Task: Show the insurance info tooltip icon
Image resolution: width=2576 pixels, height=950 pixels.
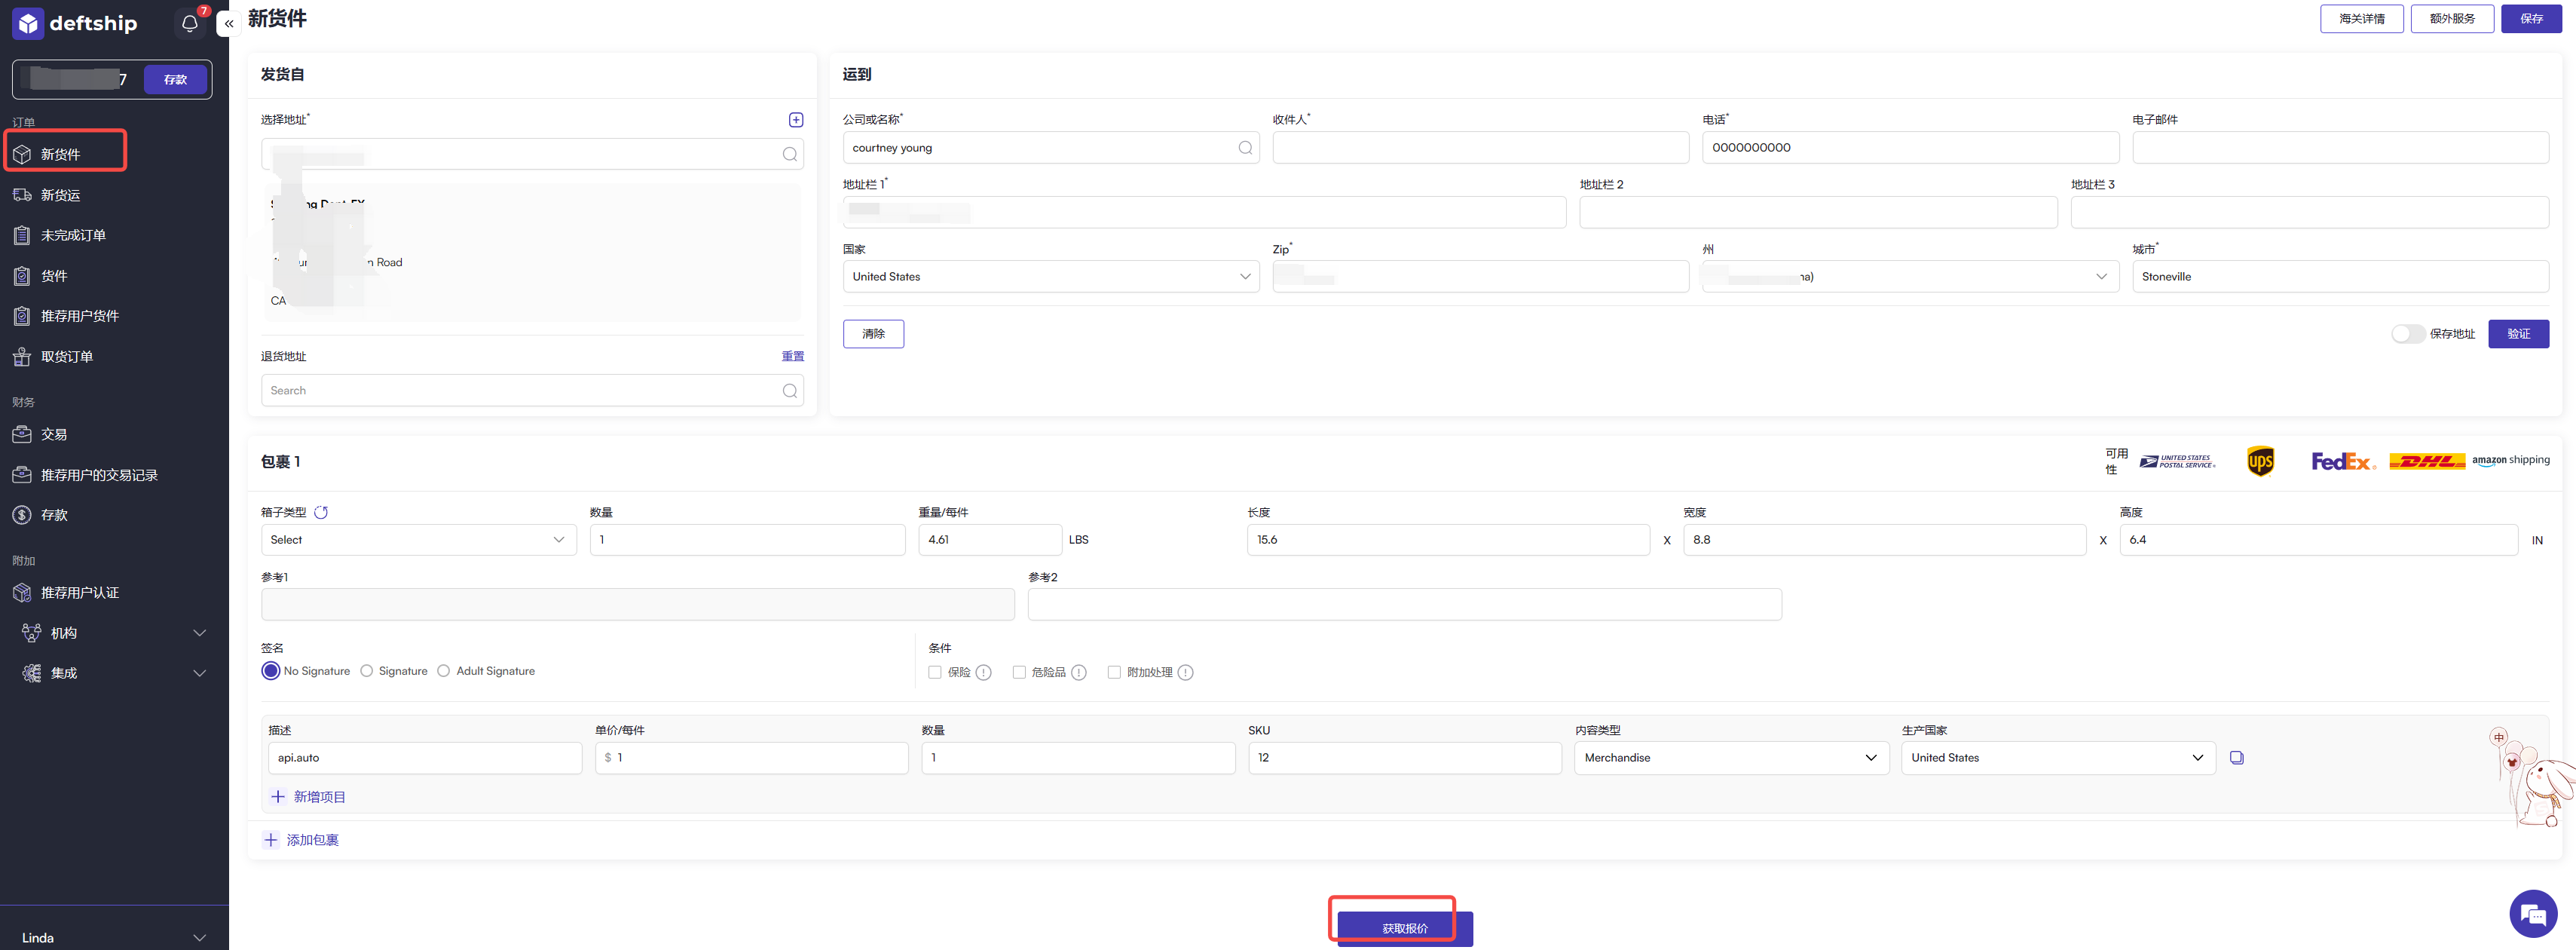Action: pos(984,672)
